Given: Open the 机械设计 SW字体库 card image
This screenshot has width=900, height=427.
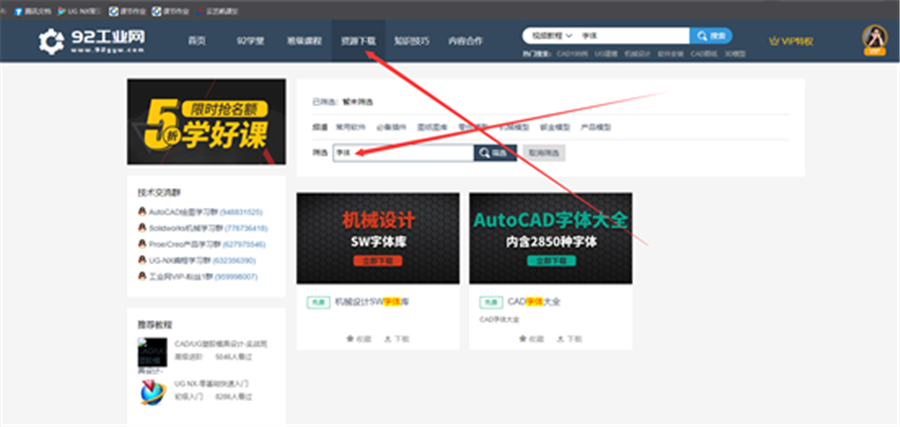Looking at the screenshot, I should click(x=378, y=238).
